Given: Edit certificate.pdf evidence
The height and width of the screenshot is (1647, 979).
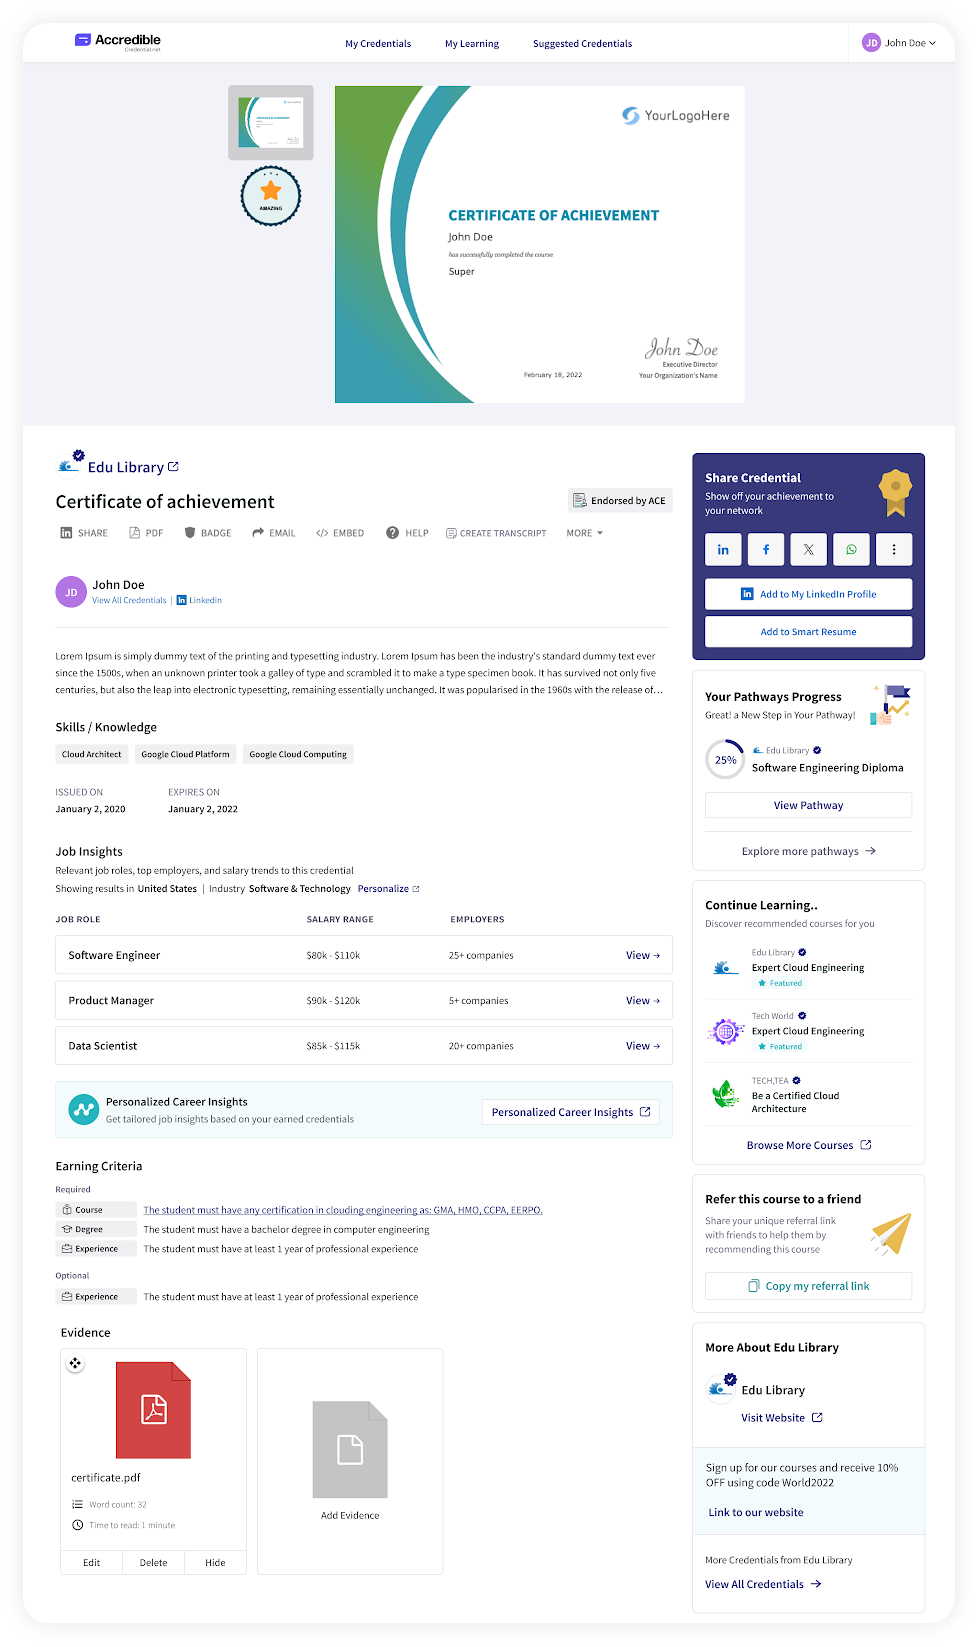Looking at the screenshot, I should coord(92,1563).
